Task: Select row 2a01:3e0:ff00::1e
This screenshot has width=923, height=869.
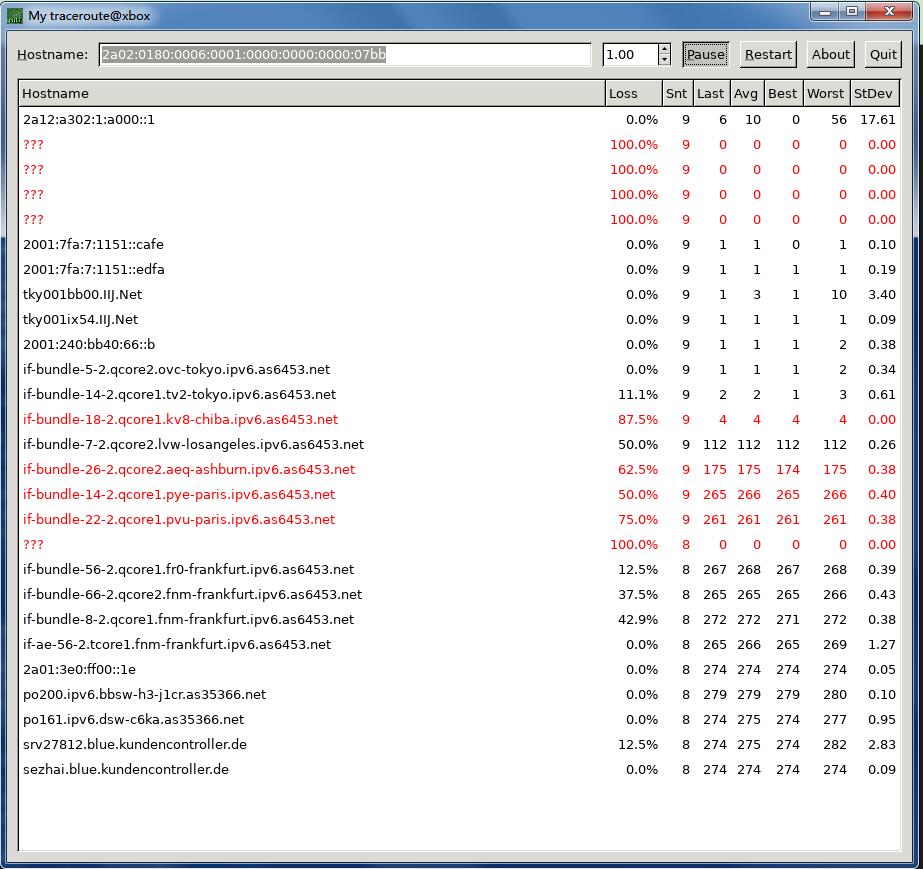Action: click(460, 669)
